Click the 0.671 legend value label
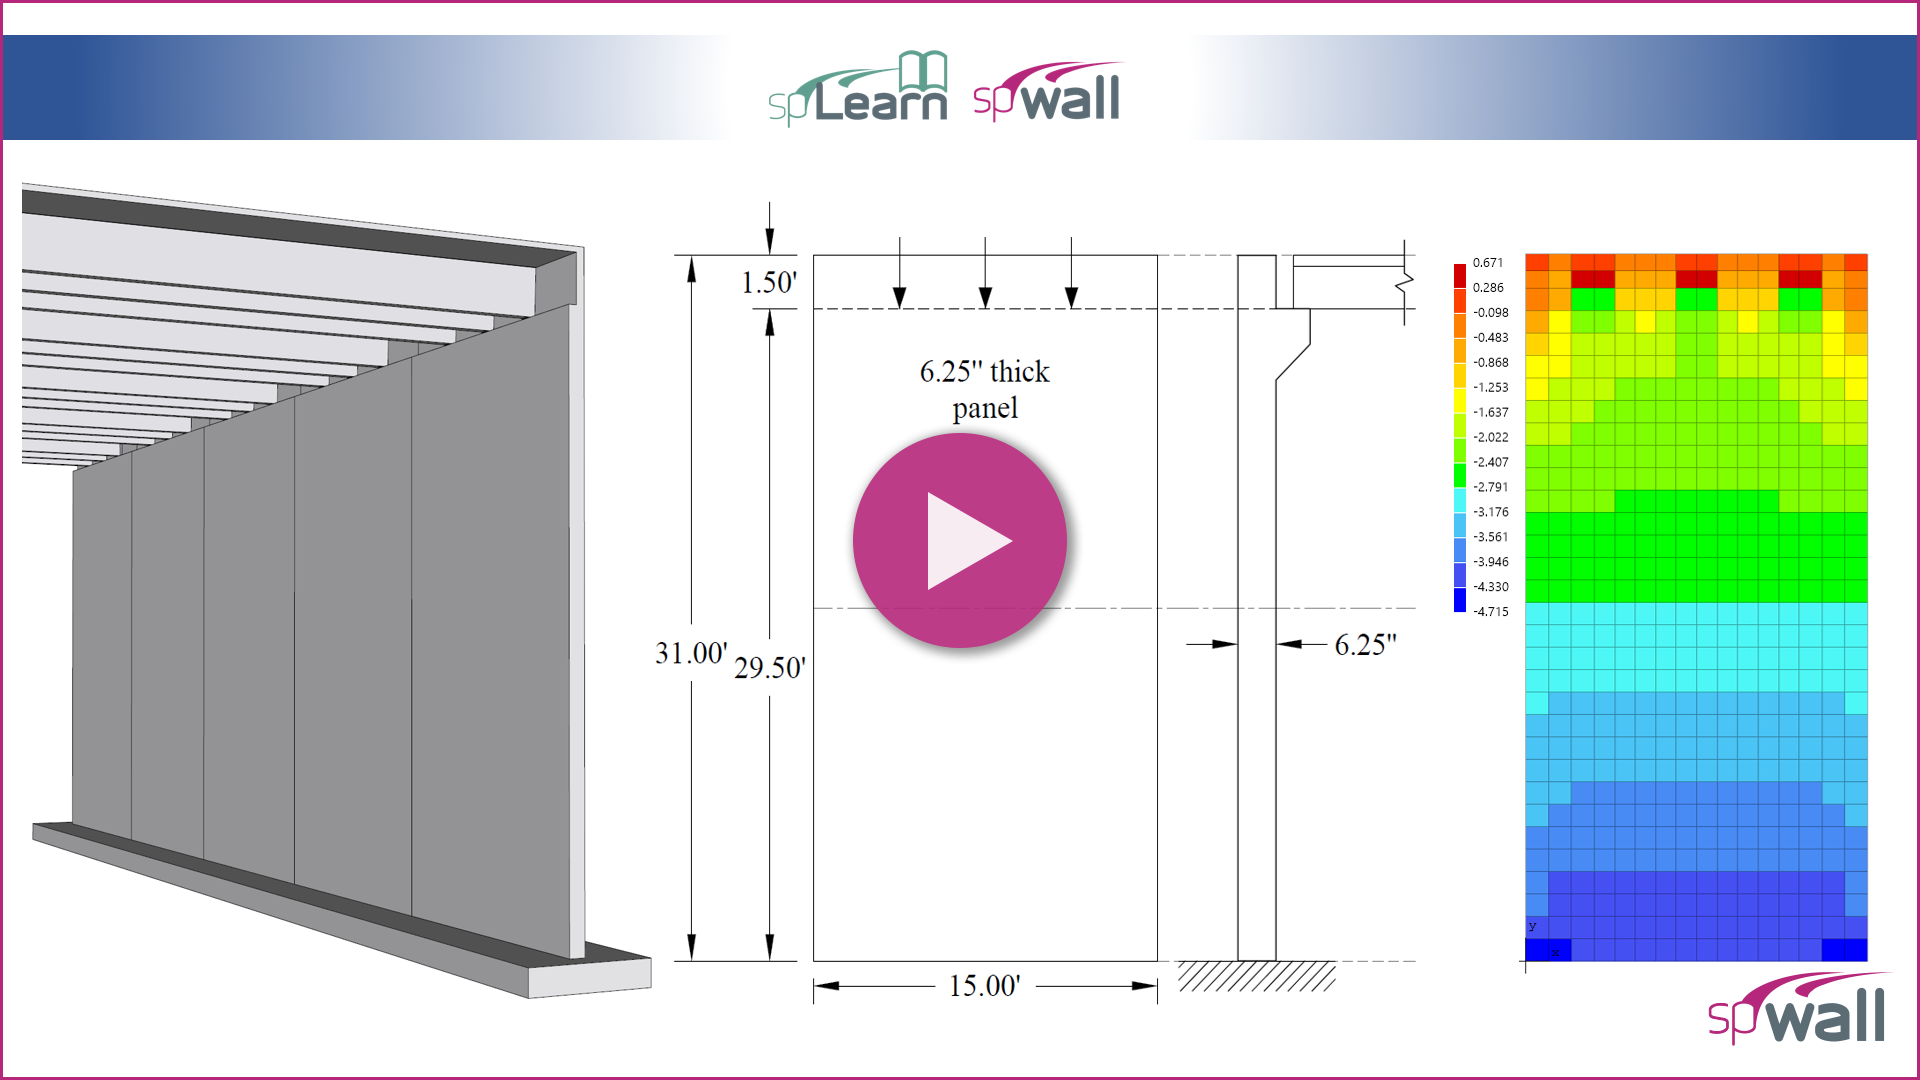The image size is (1920, 1080). pyautogui.click(x=1487, y=263)
